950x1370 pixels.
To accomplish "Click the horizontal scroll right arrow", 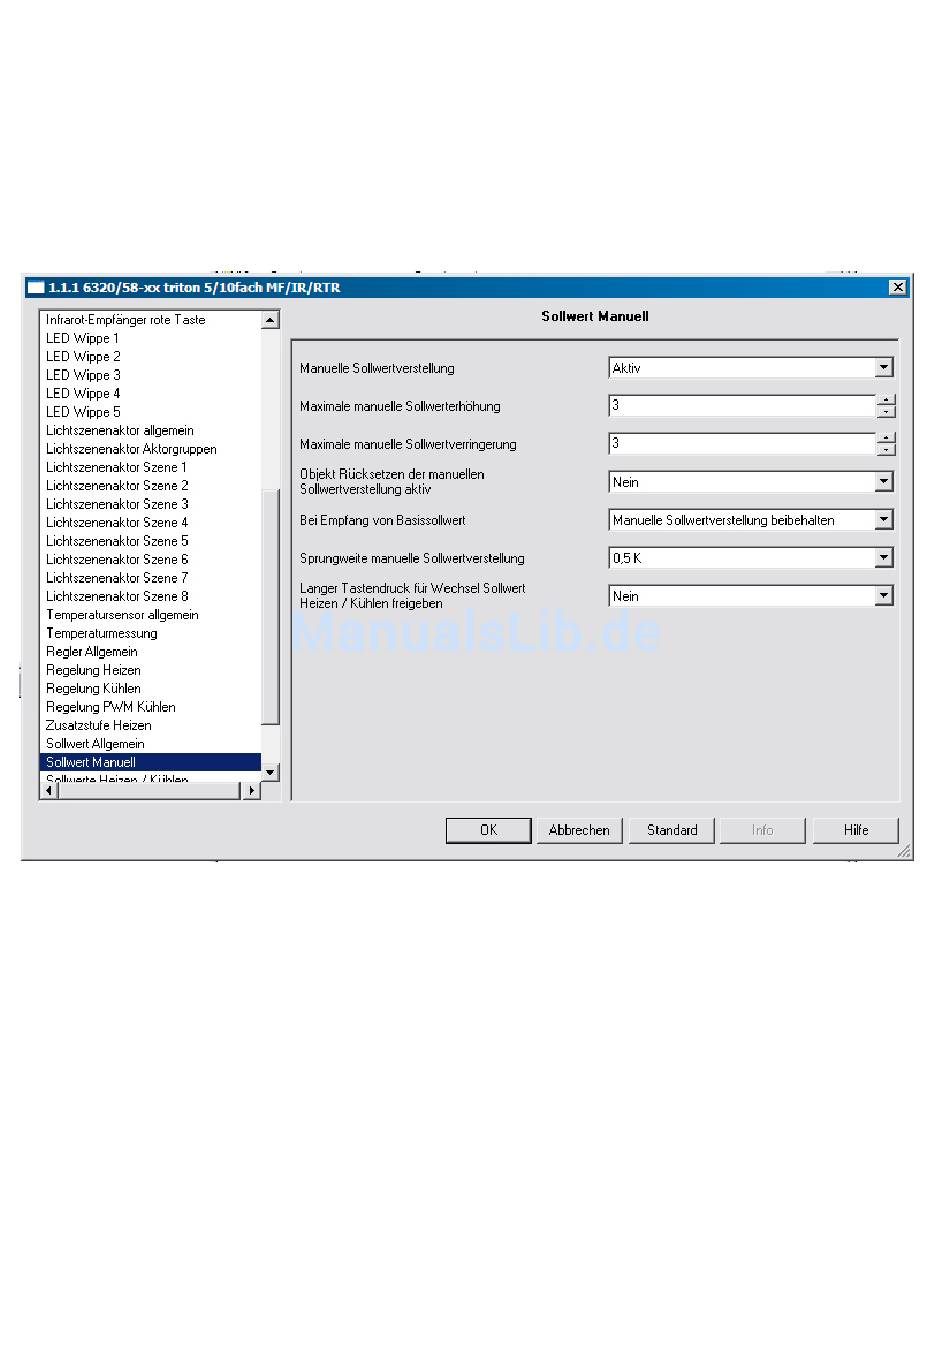I will pyautogui.click(x=251, y=790).
